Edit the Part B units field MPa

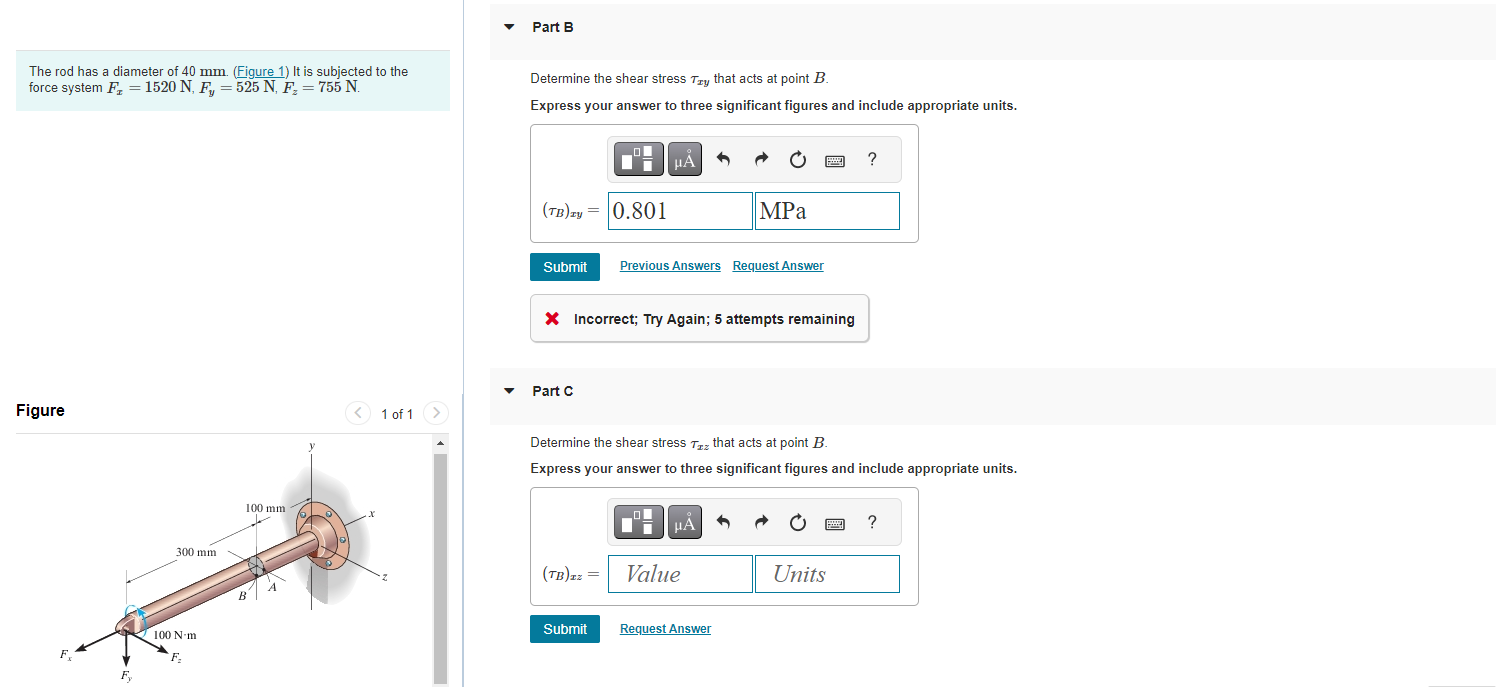pyautogui.click(x=827, y=211)
